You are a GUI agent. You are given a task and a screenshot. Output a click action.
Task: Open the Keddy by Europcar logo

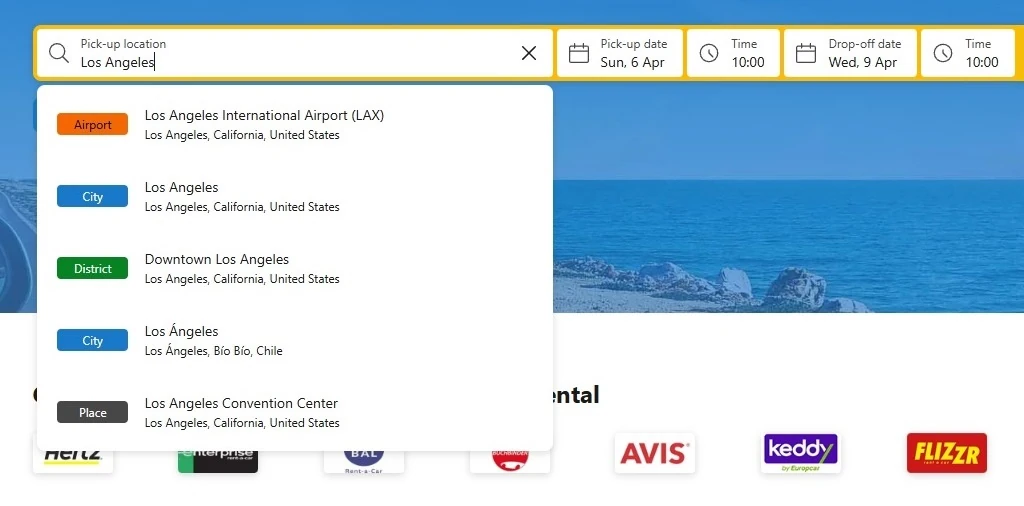point(801,453)
